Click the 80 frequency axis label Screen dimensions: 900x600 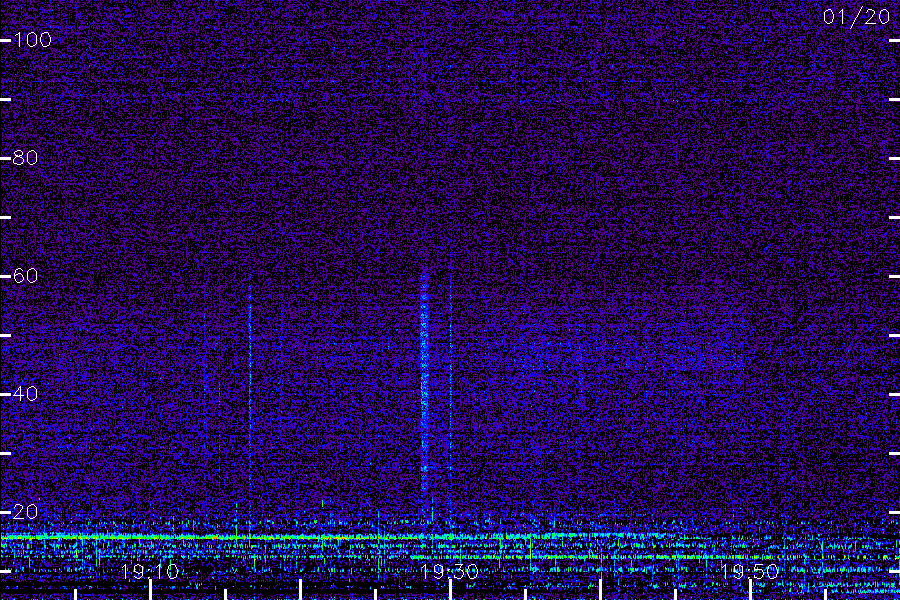[26, 157]
